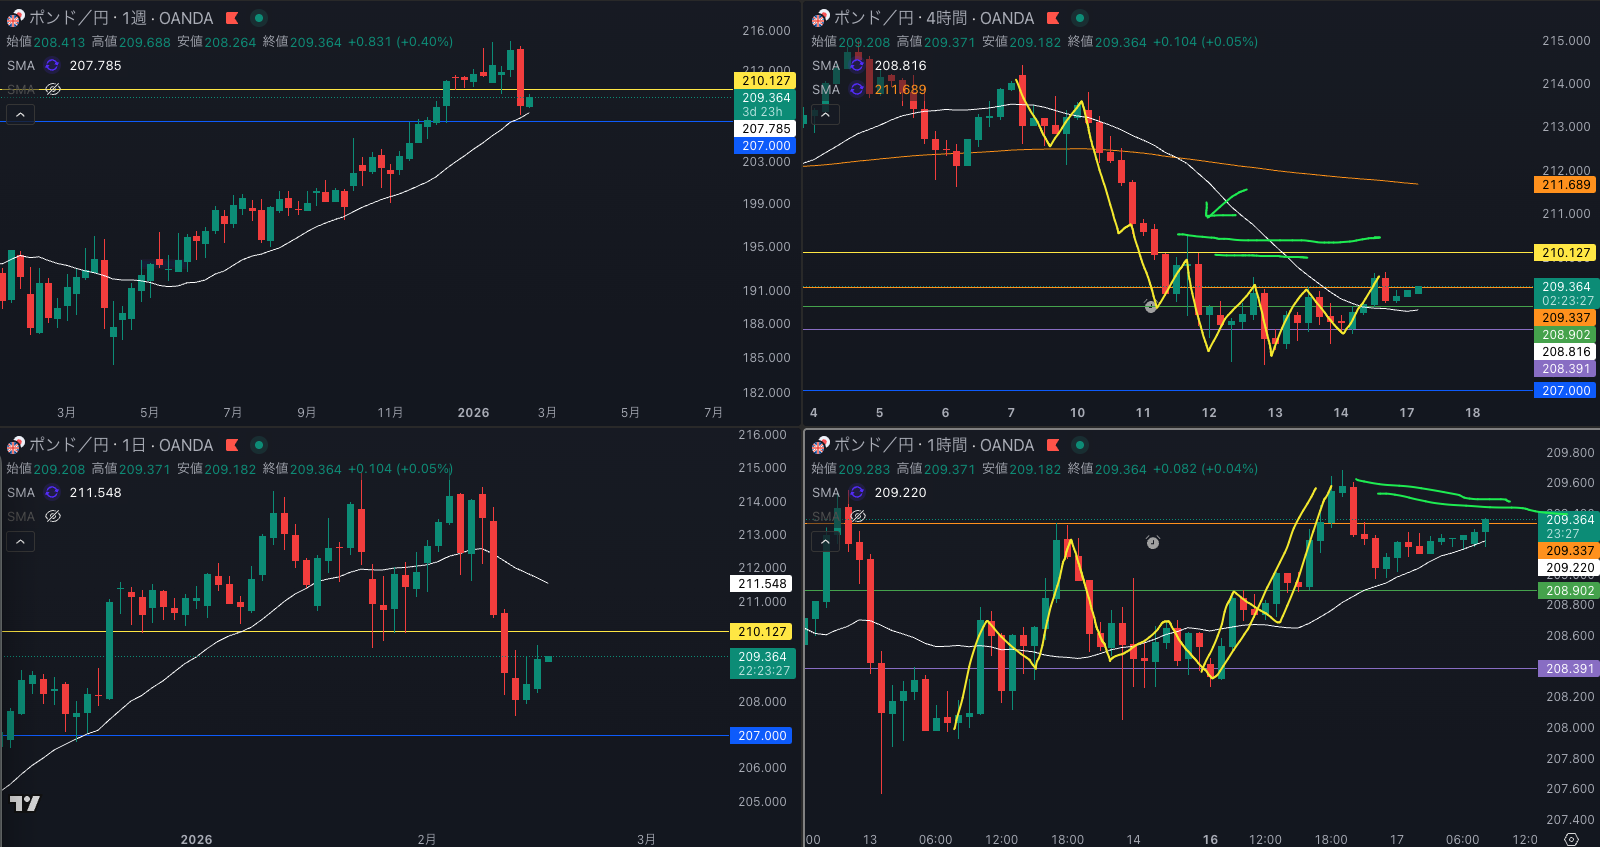This screenshot has height=847, width=1600.
Task: Collapse indicator legend on daily chart
Action: click(x=21, y=542)
